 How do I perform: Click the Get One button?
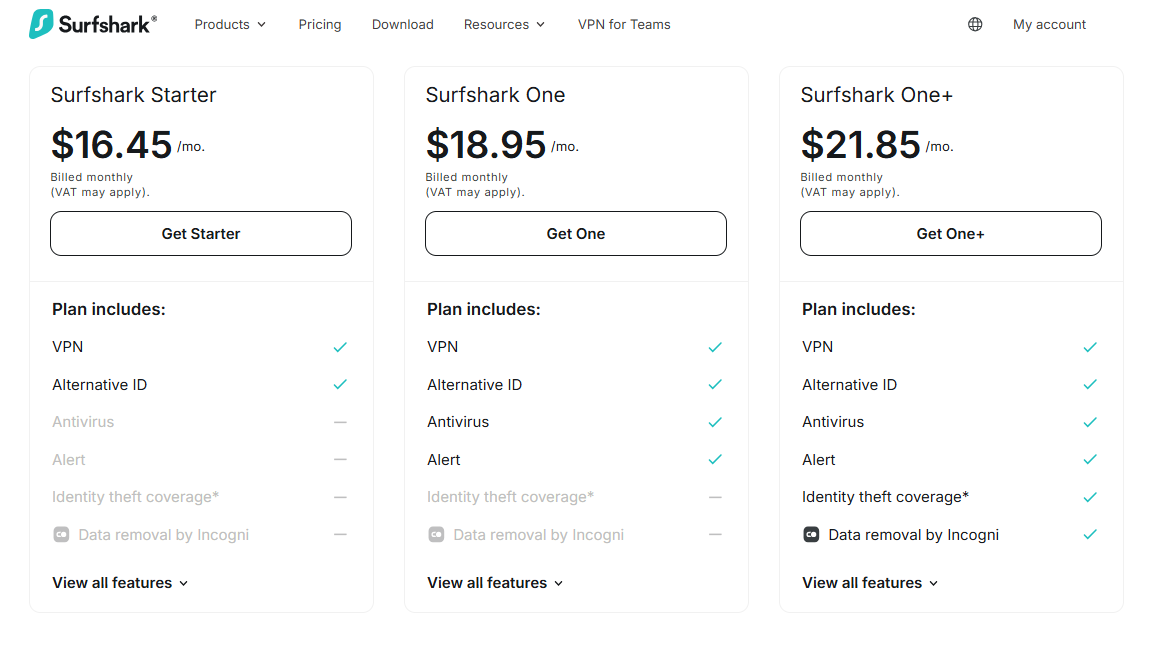tap(576, 233)
